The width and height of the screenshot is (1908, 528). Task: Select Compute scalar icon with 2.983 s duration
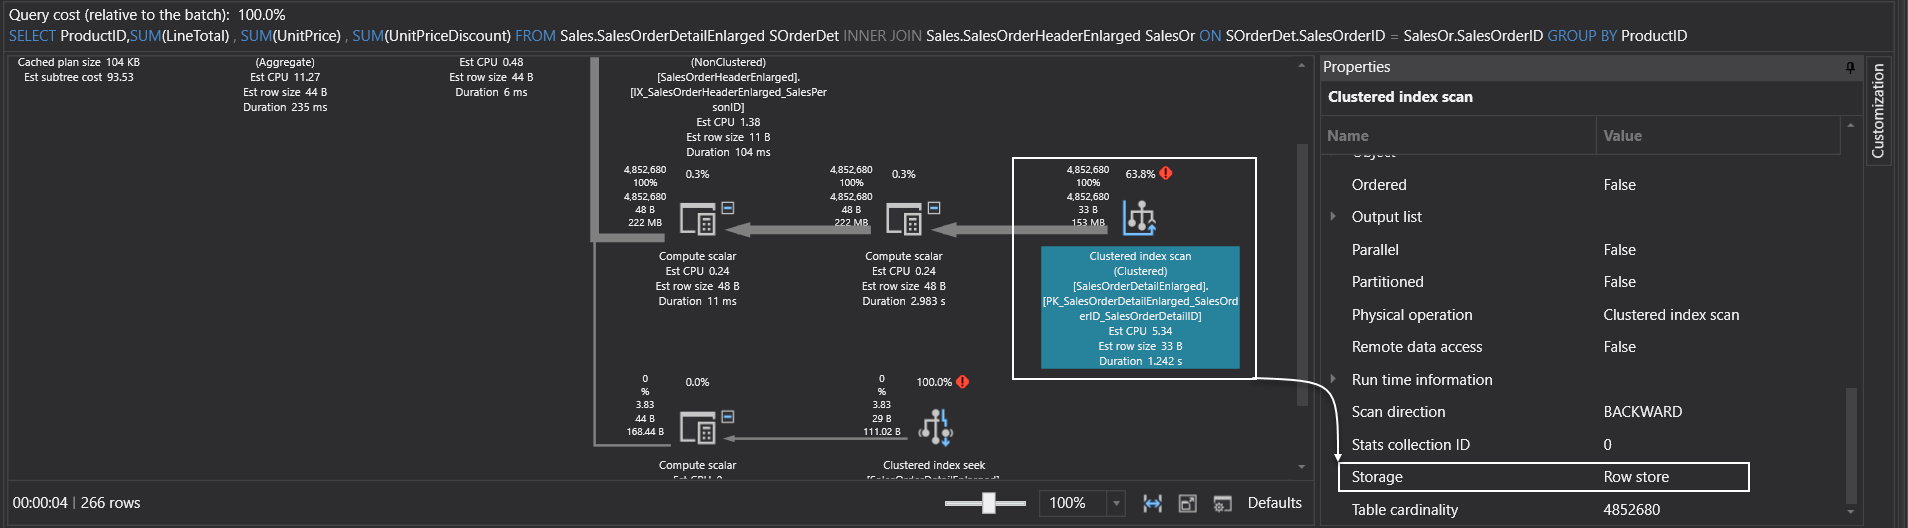click(x=903, y=219)
